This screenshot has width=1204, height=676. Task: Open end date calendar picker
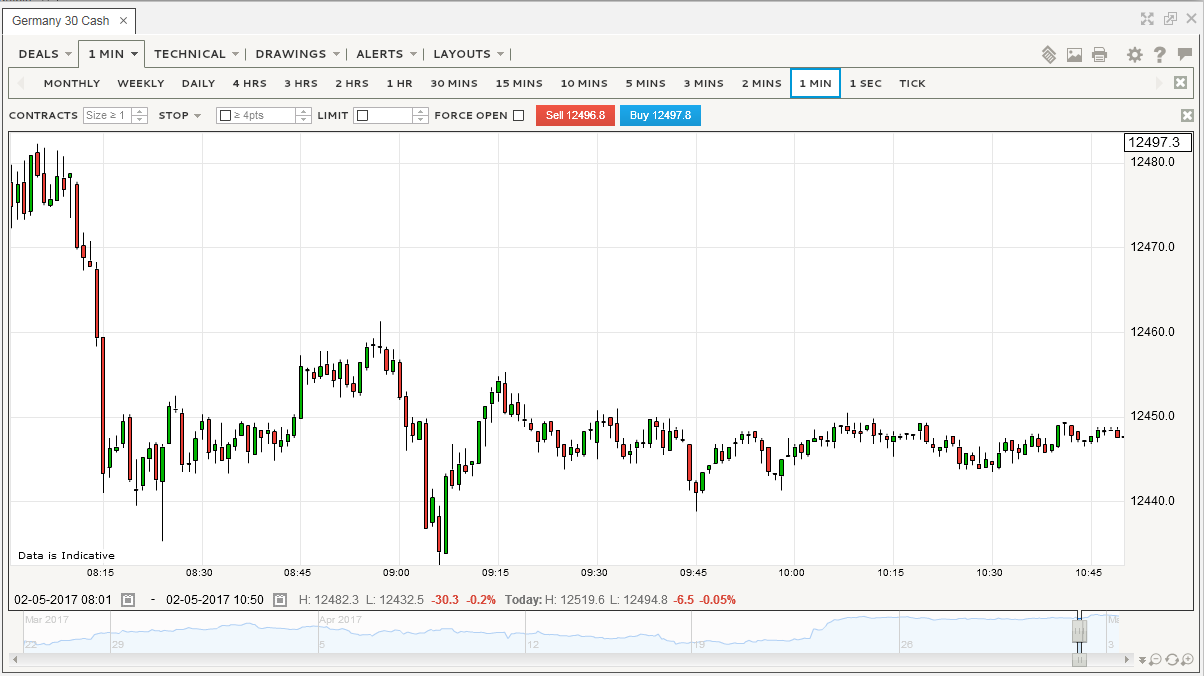pos(279,600)
